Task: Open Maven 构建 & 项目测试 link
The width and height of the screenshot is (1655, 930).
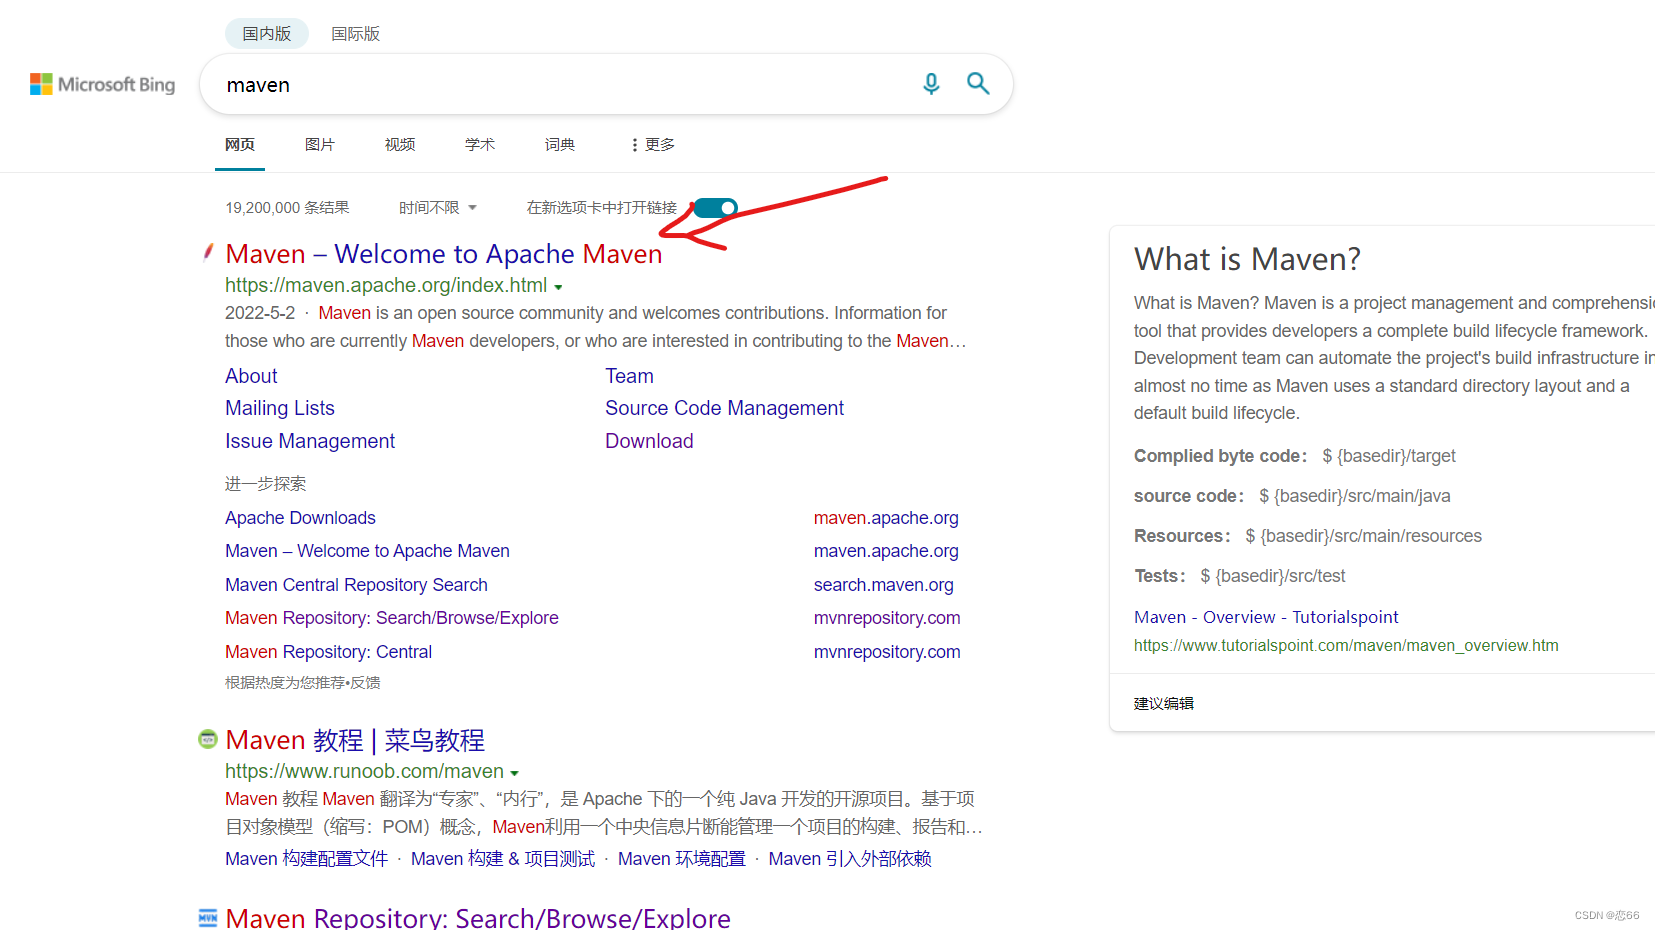Action: pyautogui.click(x=503, y=859)
